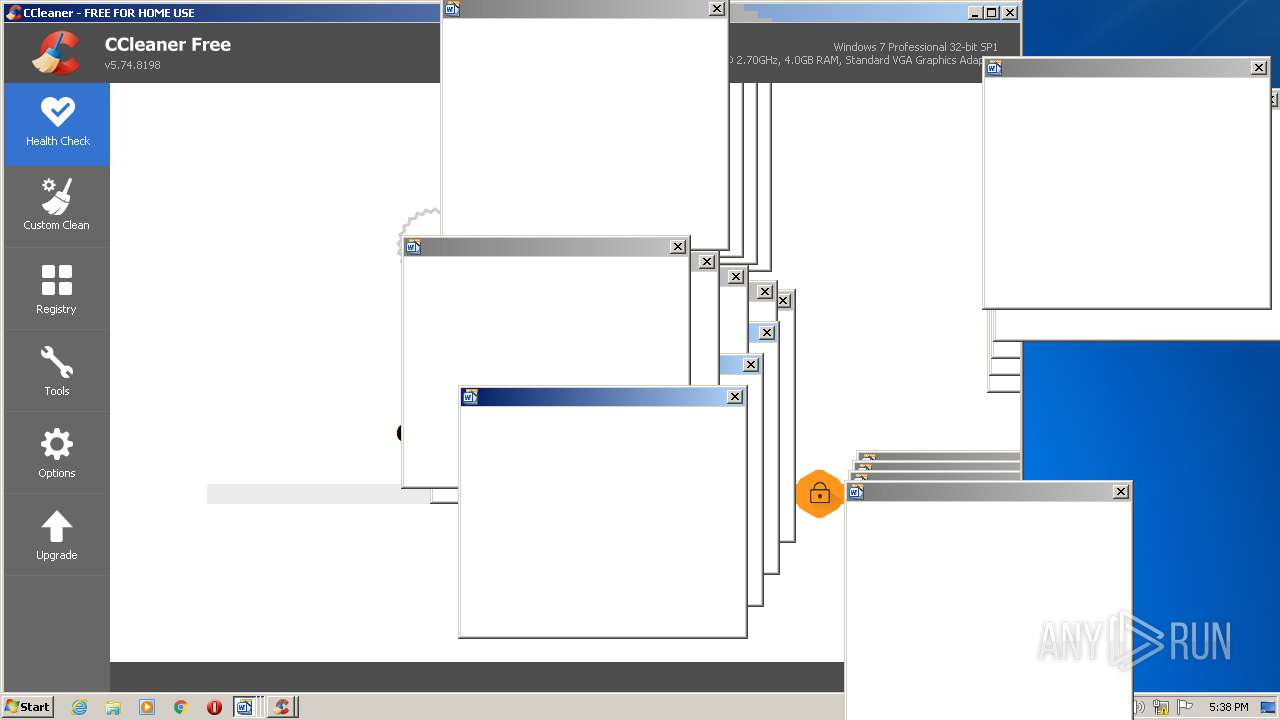This screenshot has height=720, width=1280.
Task: Launch Windows Media Player from taskbar
Action: coord(147,707)
